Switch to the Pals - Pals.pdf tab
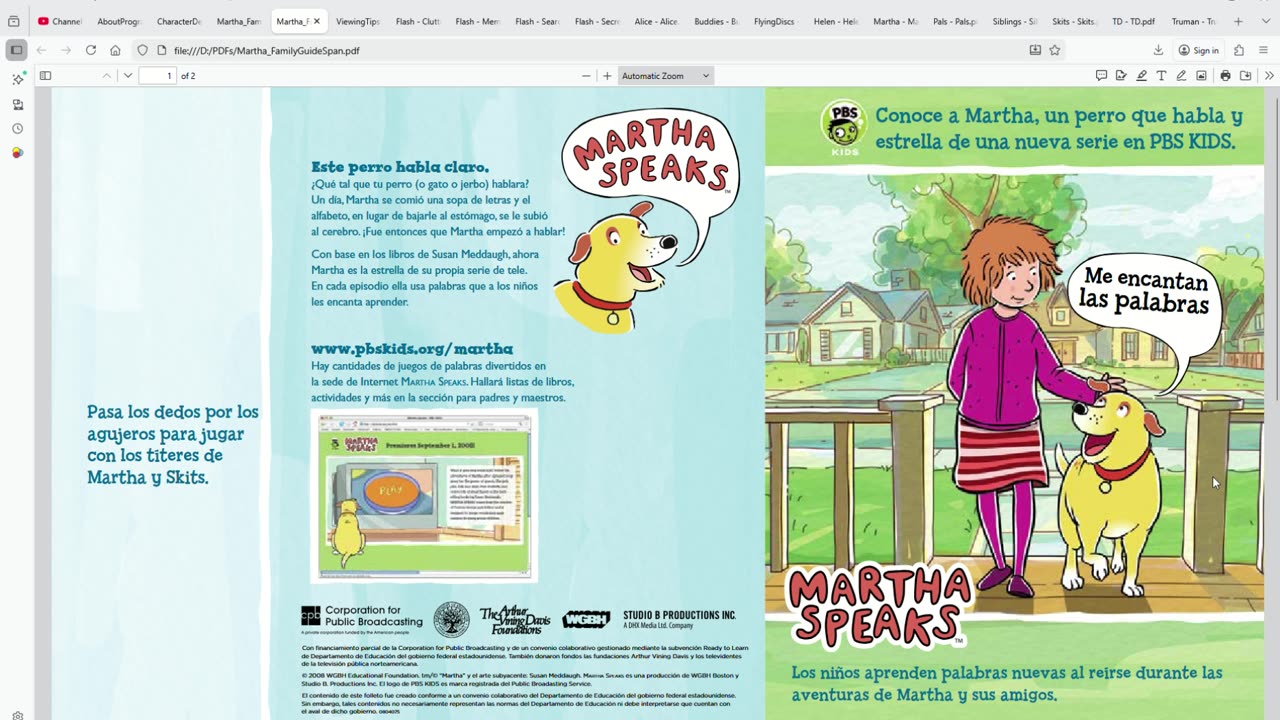This screenshot has height=720, width=1280. point(954,21)
